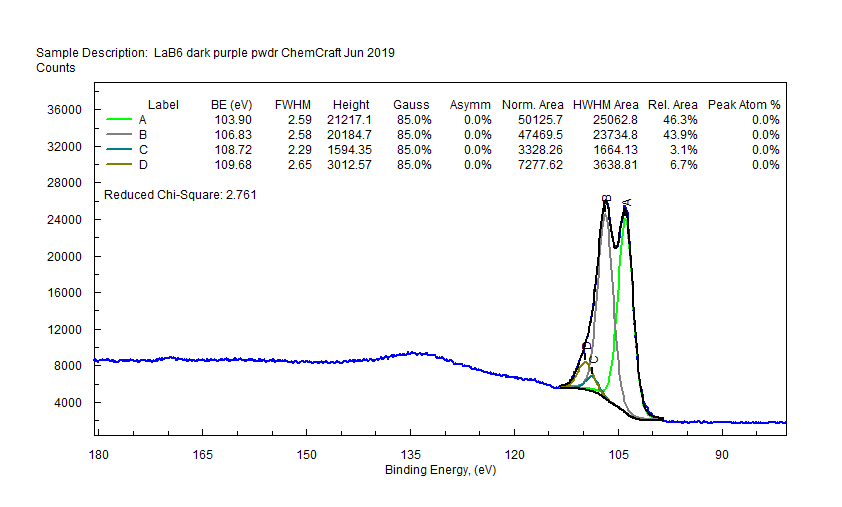
Task: Select the olive legend line for peak D
Action: pos(119,165)
